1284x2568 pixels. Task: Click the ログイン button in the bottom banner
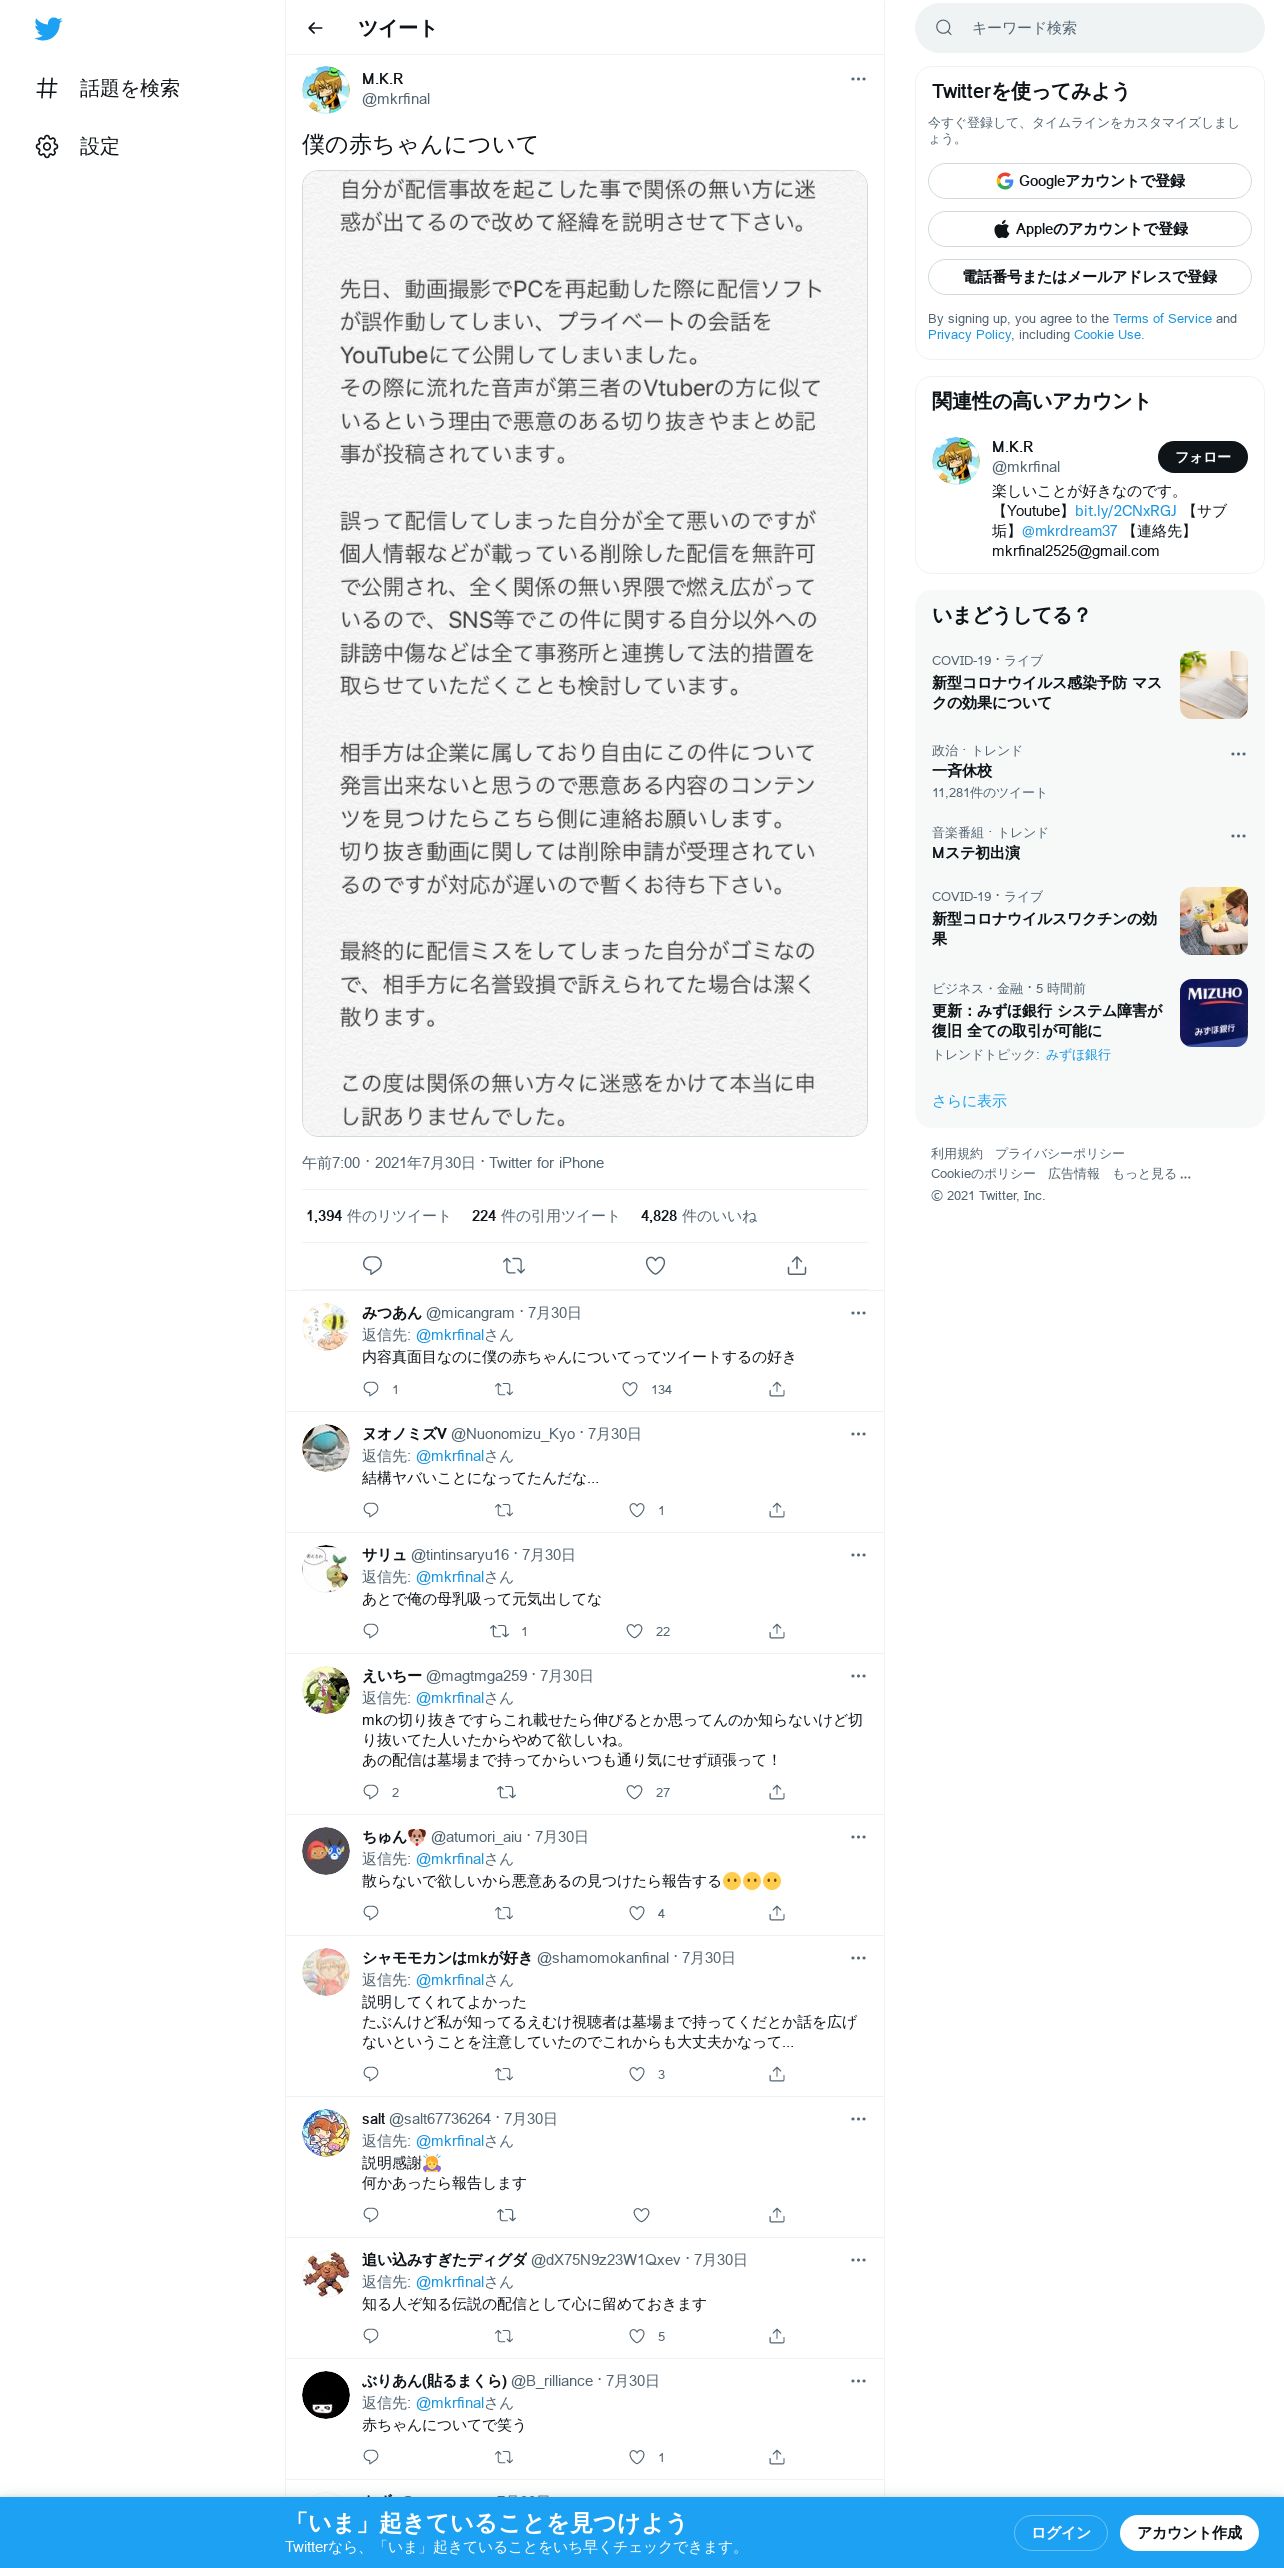coord(1061,2532)
